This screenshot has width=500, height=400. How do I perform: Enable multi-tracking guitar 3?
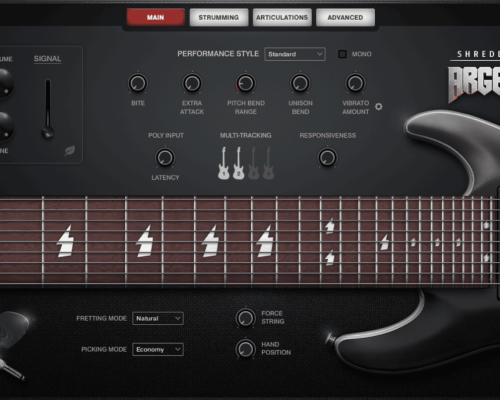pos(253,163)
